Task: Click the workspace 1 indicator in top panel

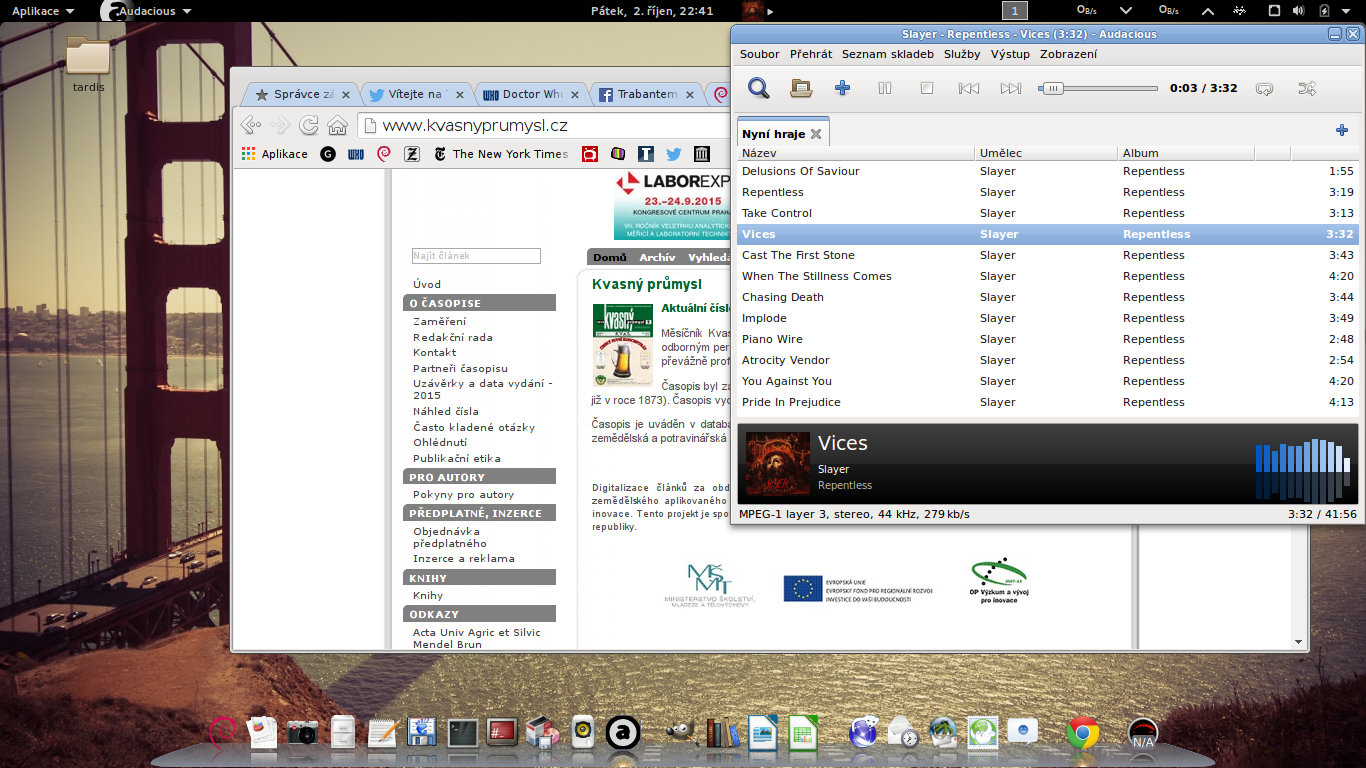Action: click(x=1015, y=11)
